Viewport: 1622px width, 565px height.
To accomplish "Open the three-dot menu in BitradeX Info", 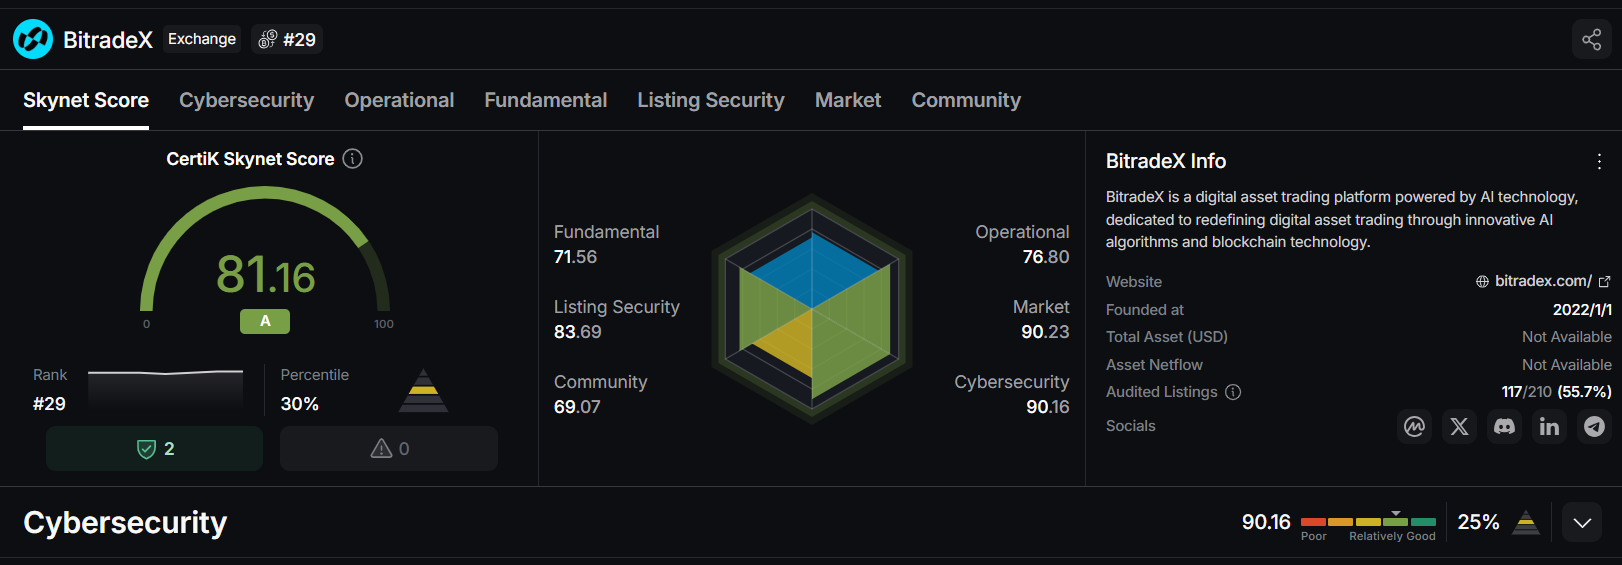I will 1599,162.
